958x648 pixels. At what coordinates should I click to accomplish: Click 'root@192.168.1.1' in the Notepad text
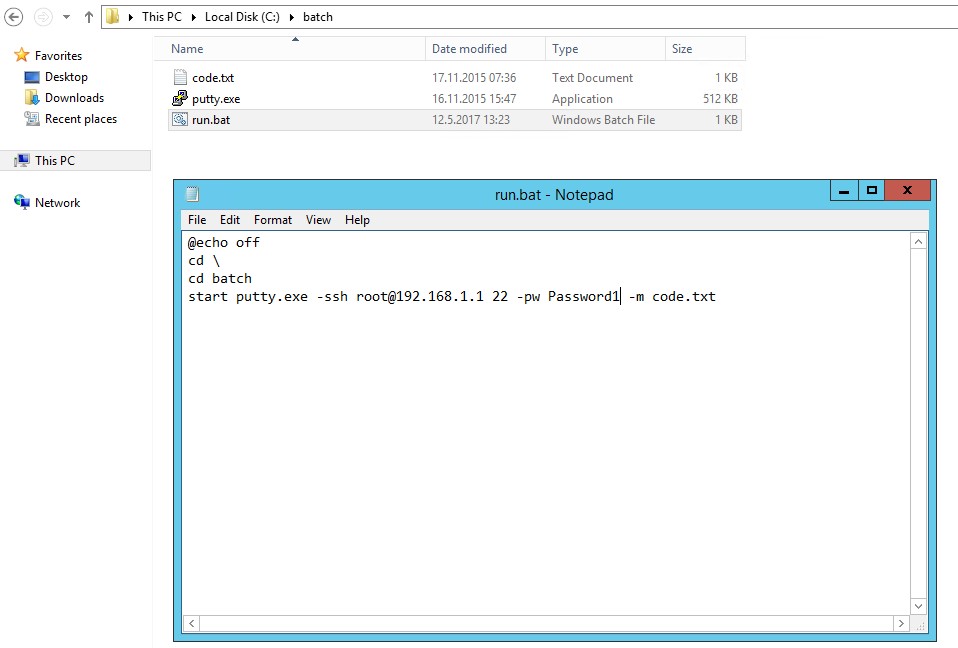coord(420,297)
